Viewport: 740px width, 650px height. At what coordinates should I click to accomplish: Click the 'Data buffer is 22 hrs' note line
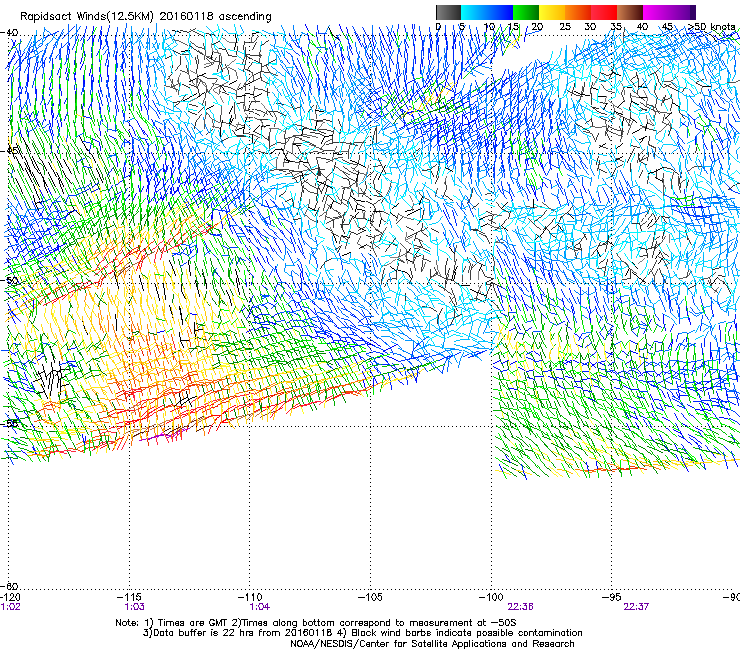point(362,633)
